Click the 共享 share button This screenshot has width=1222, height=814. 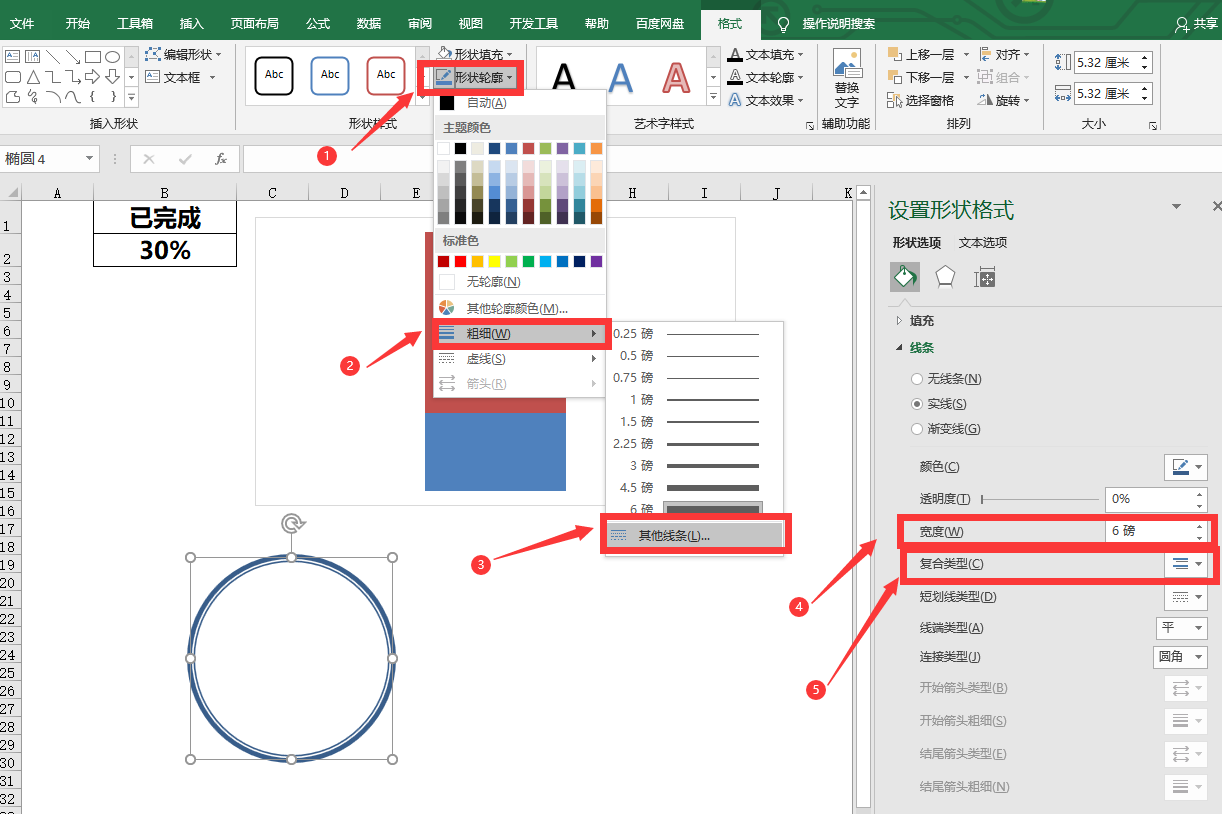[1196, 24]
